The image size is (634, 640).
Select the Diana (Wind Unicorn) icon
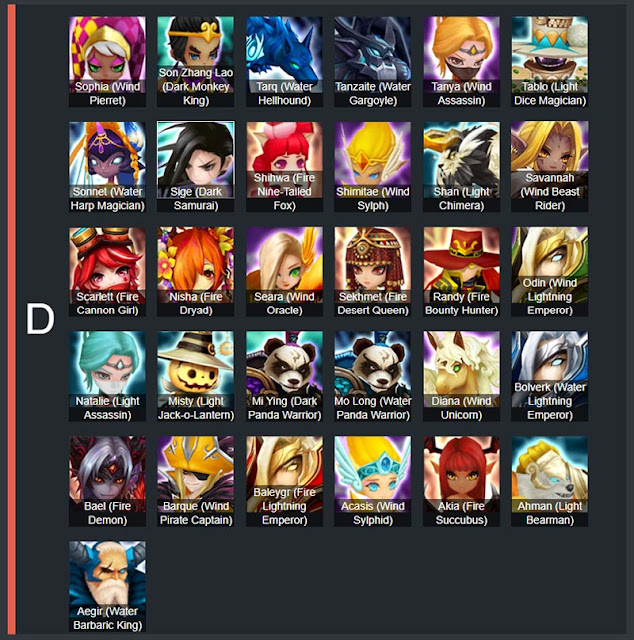[461, 376]
